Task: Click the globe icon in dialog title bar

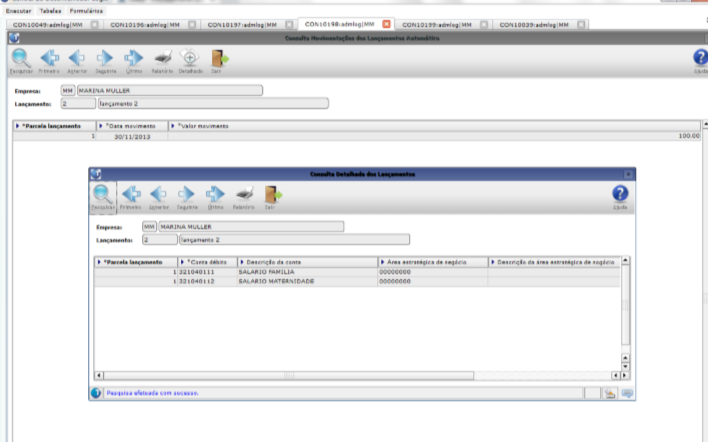Action: pos(96,174)
